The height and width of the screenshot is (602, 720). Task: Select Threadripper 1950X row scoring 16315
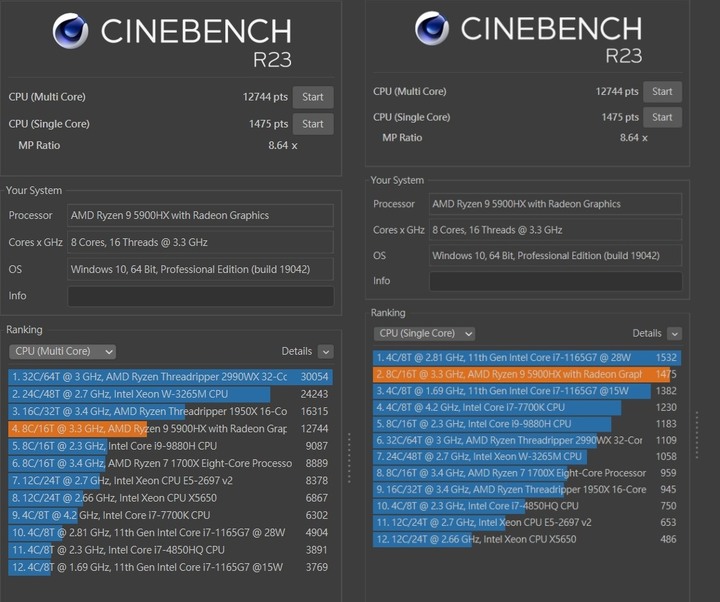170,411
